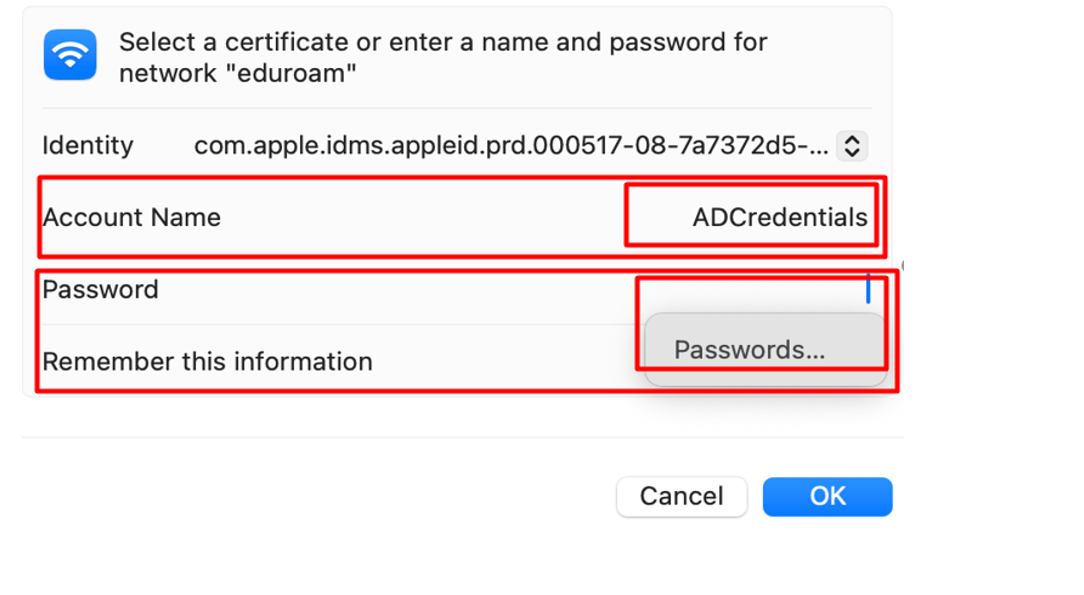The height and width of the screenshot is (595, 1084).
Task: Click the Remember this information label
Action: point(207,361)
